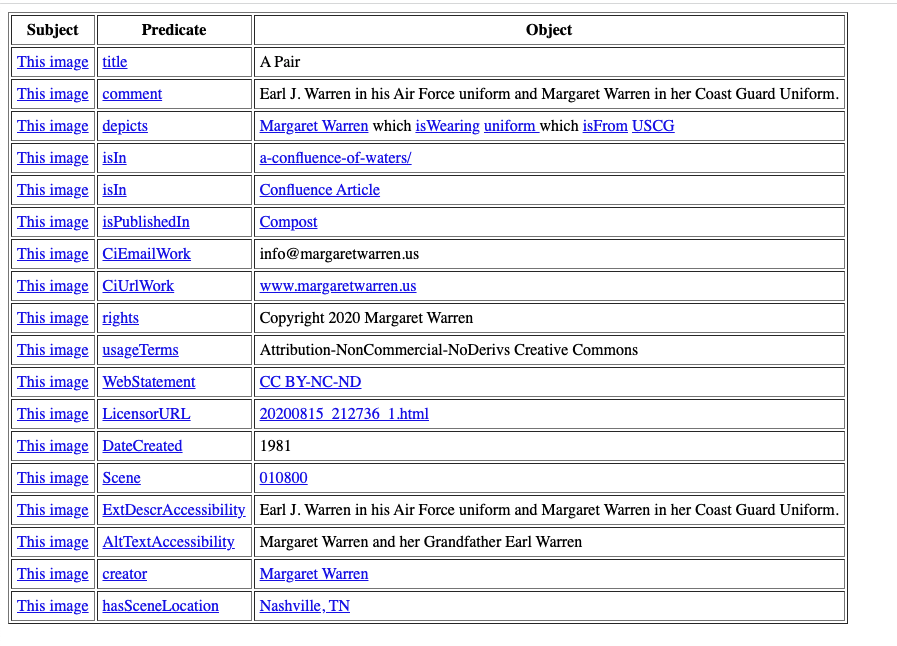Click 'This image' in the title row

pyautogui.click(x=53, y=62)
